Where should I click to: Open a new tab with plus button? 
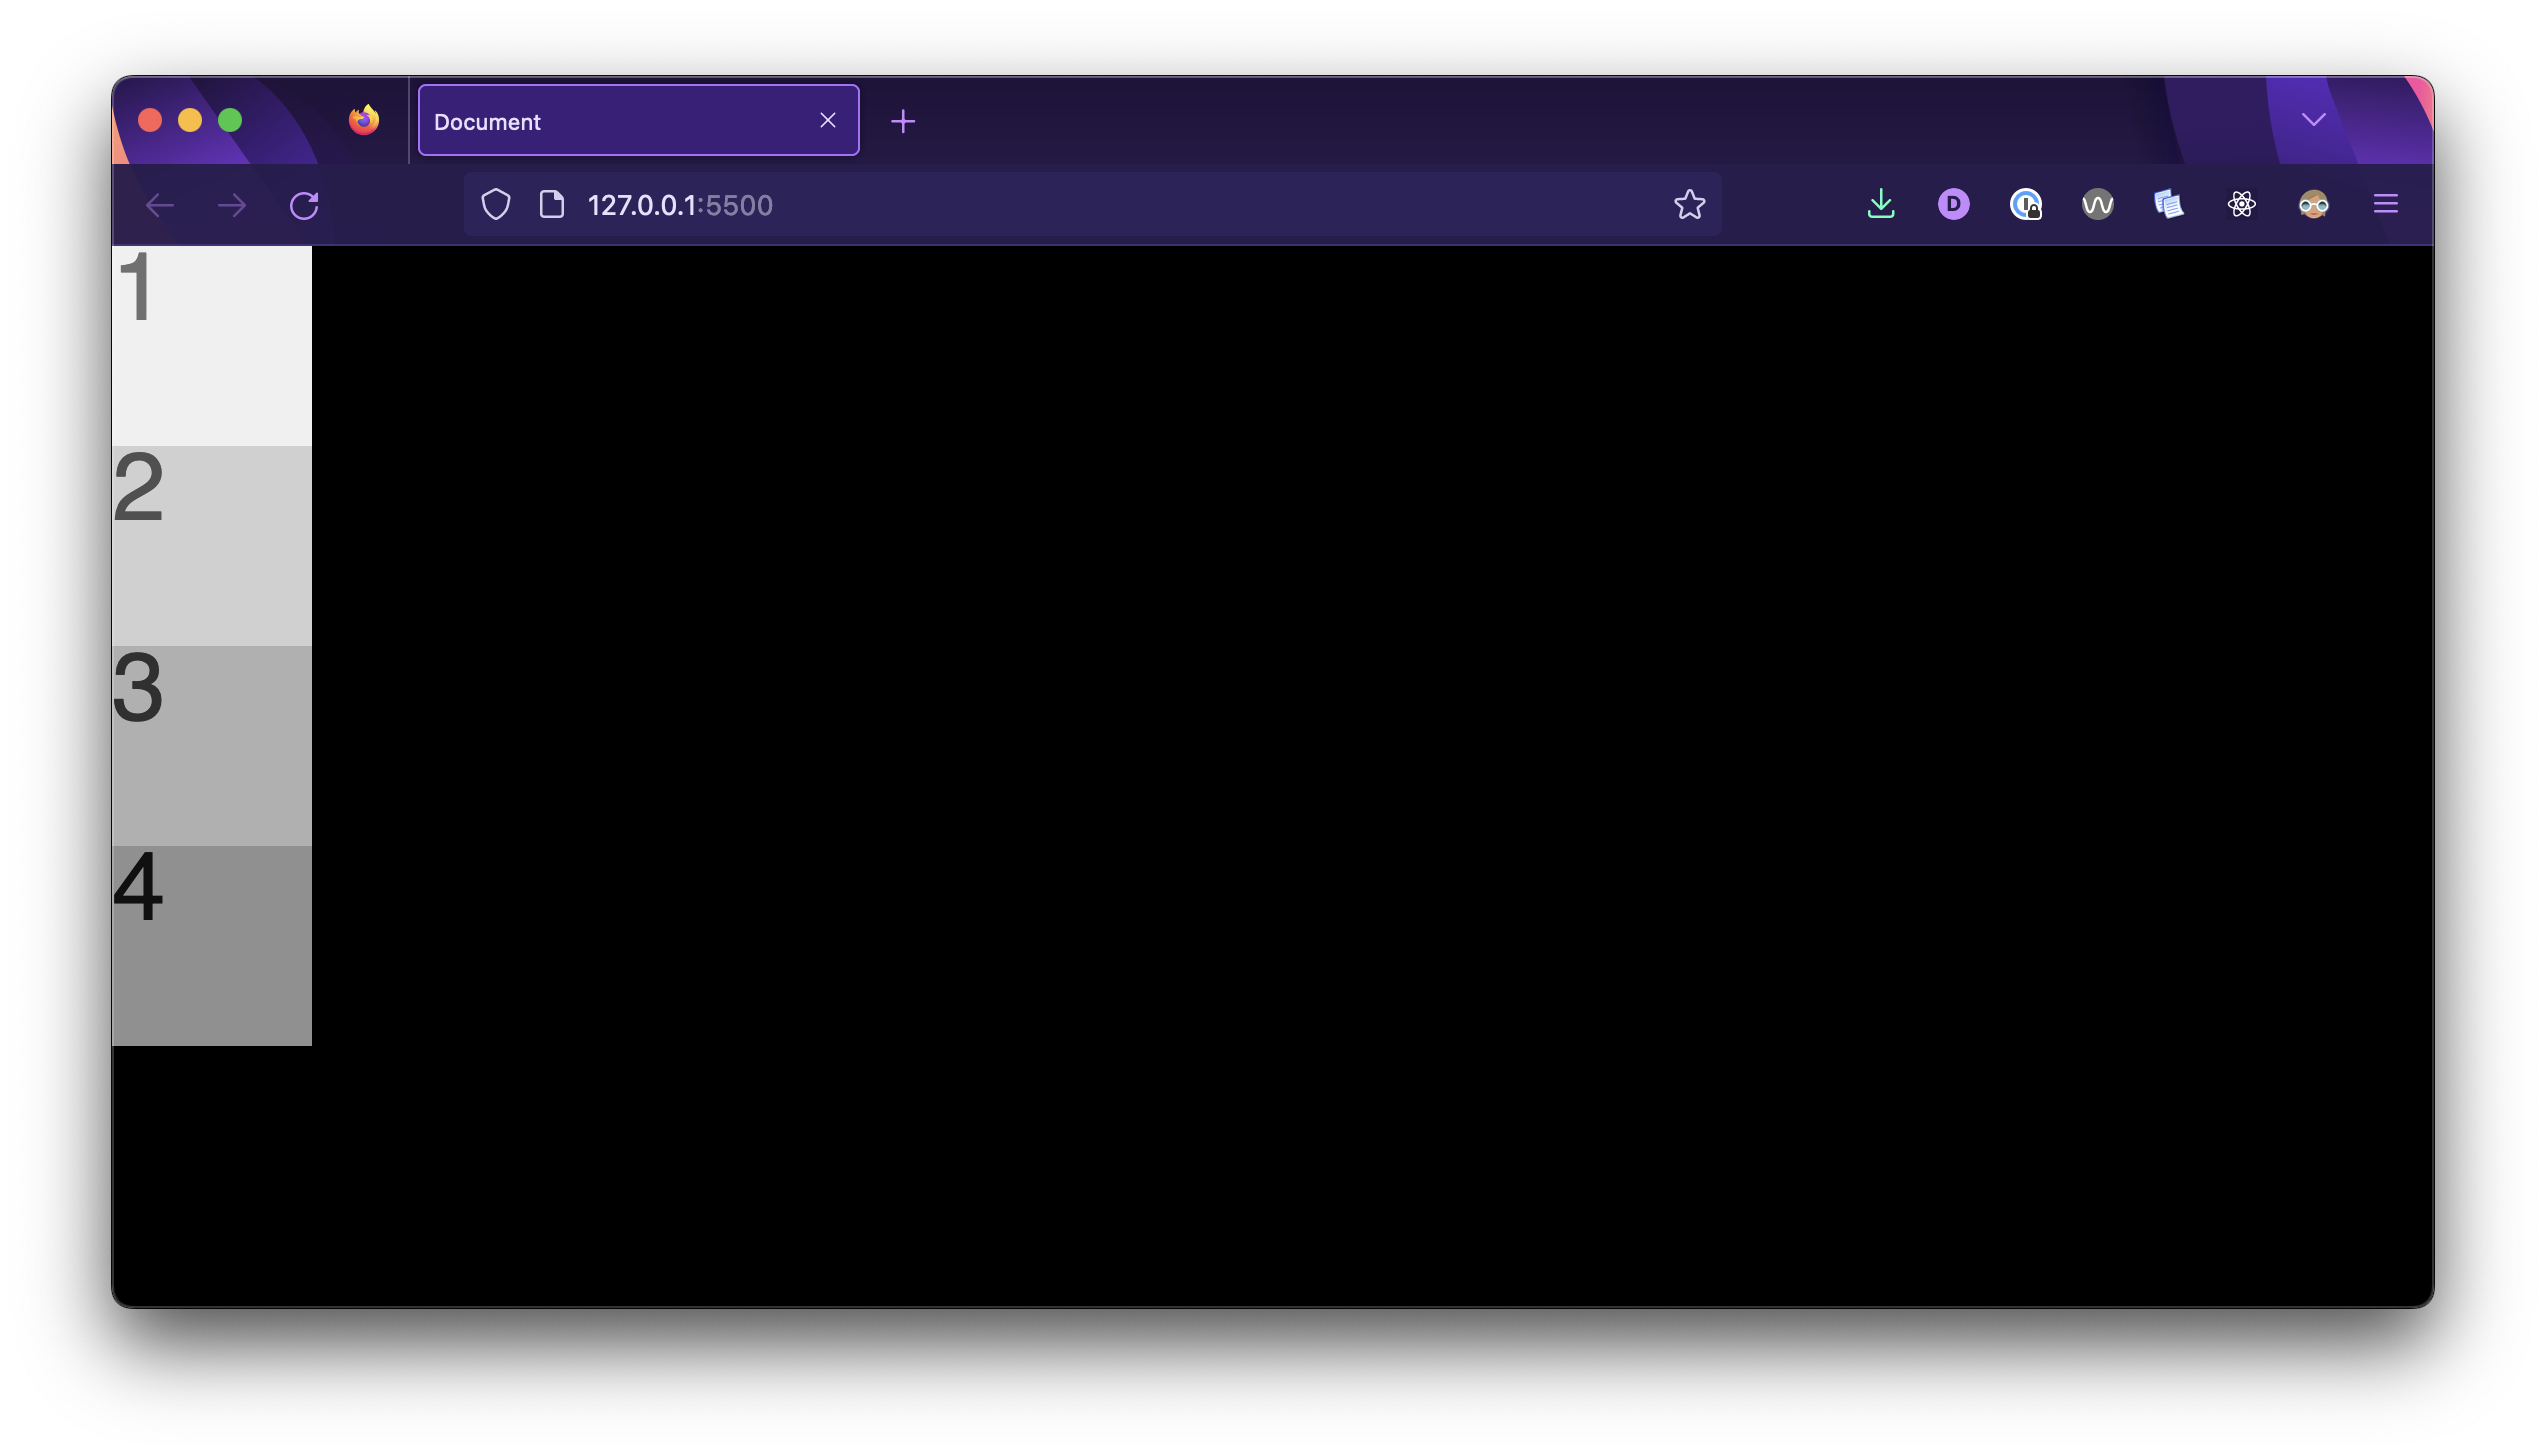point(903,121)
